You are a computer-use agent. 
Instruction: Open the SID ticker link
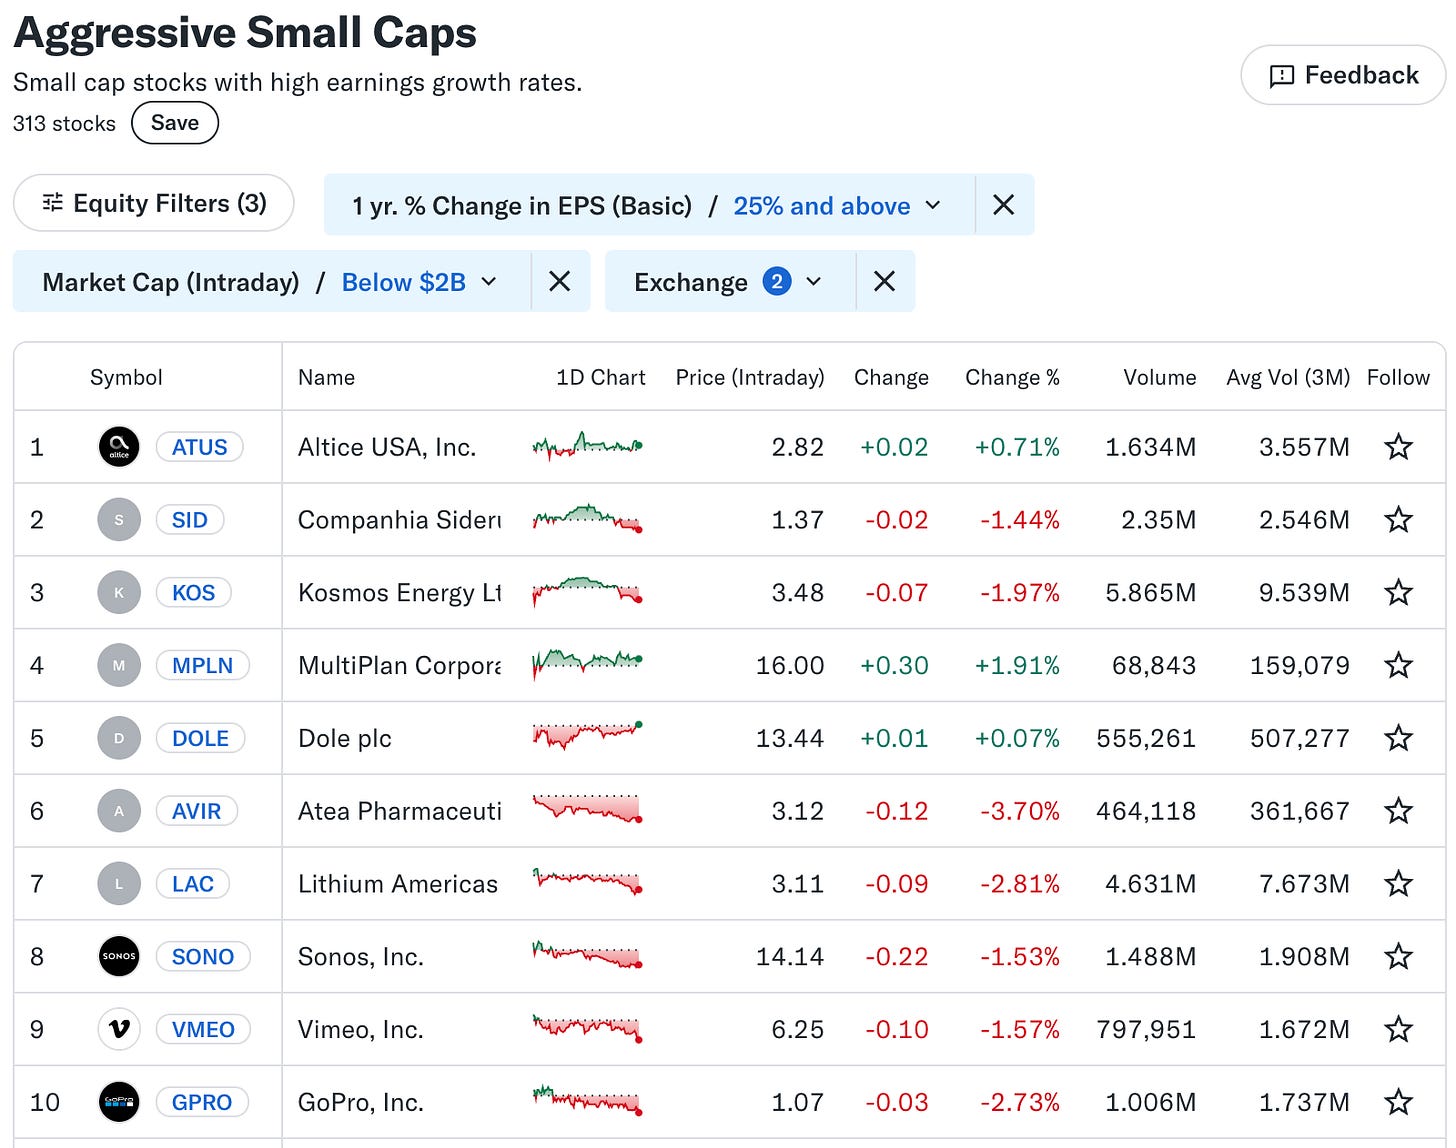click(190, 520)
